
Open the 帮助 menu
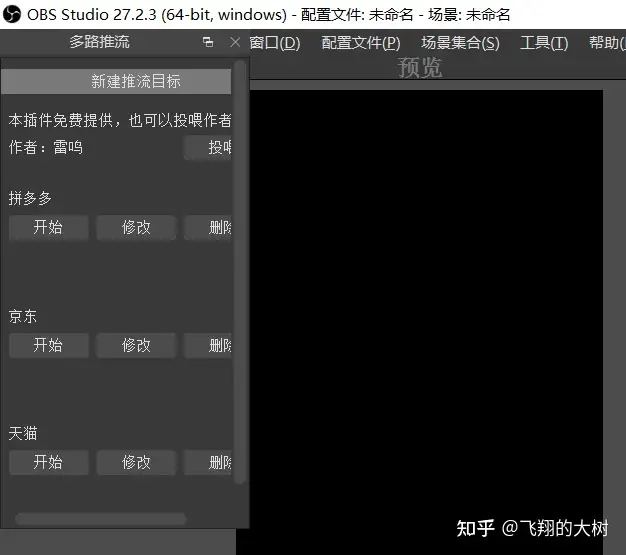tap(607, 42)
